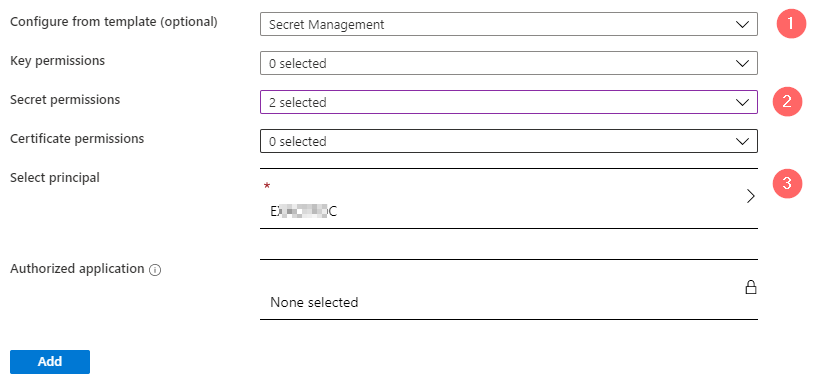Click the '2 selected' Secret permissions box

pyautogui.click(x=509, y=102)
